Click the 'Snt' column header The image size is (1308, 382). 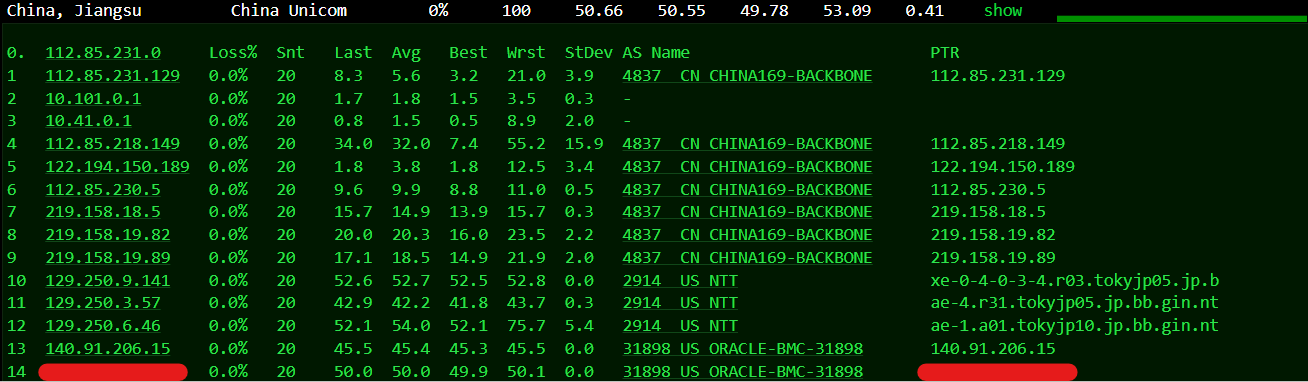[291, 52]
